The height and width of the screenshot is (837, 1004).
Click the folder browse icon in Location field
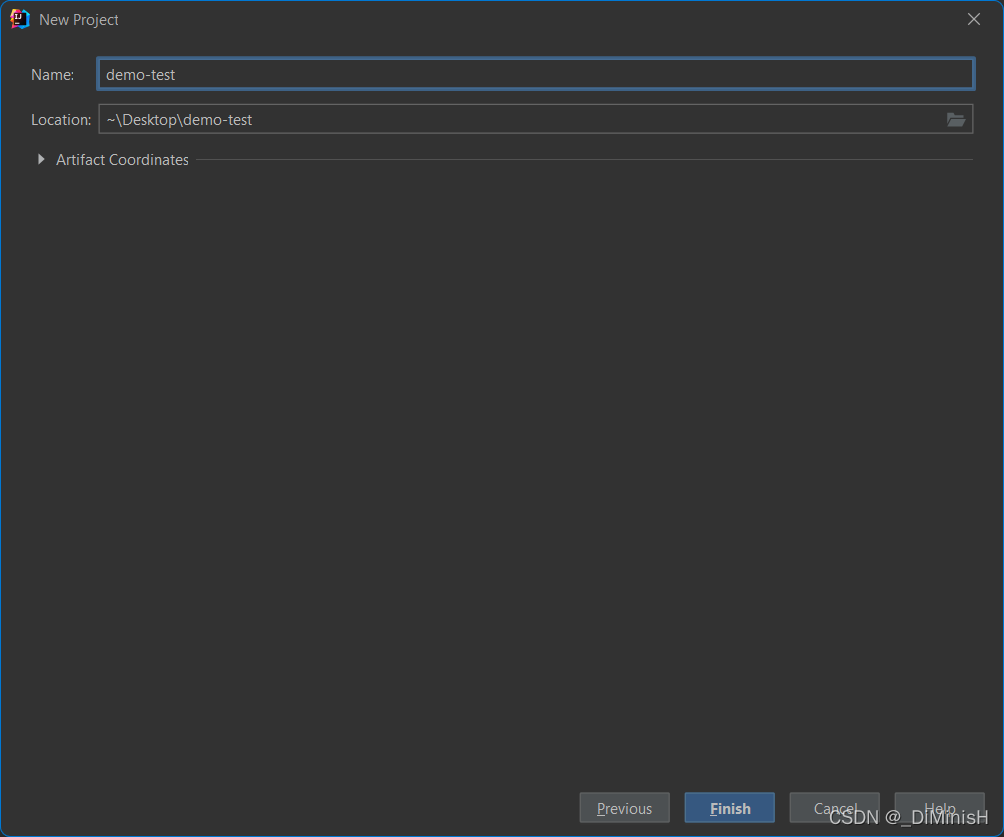pyautogui.click(x=955, y=120)
